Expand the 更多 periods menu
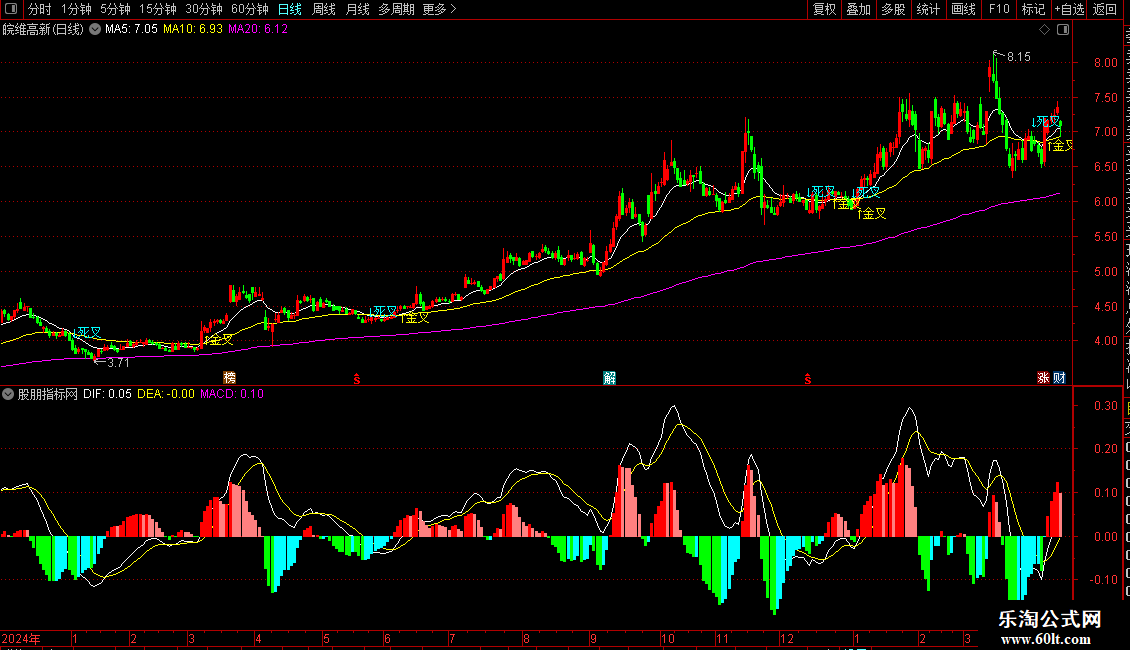 tap(440, 9)
